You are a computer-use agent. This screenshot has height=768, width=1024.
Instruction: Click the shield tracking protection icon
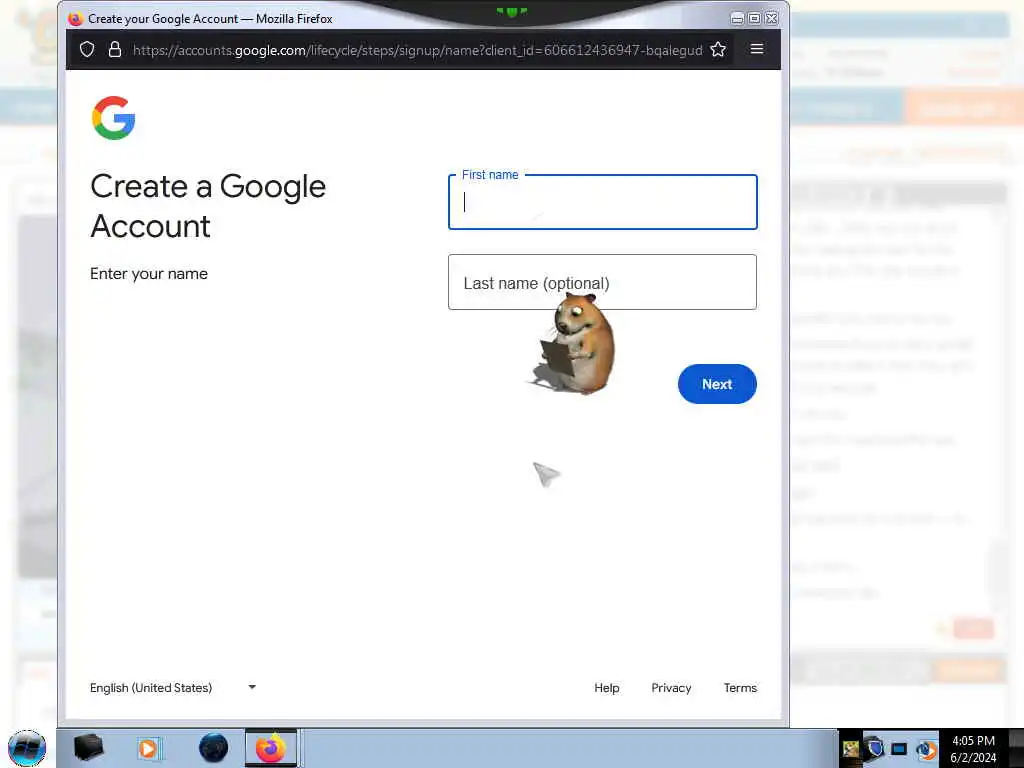pyautogui.click(x=87, y=50)
